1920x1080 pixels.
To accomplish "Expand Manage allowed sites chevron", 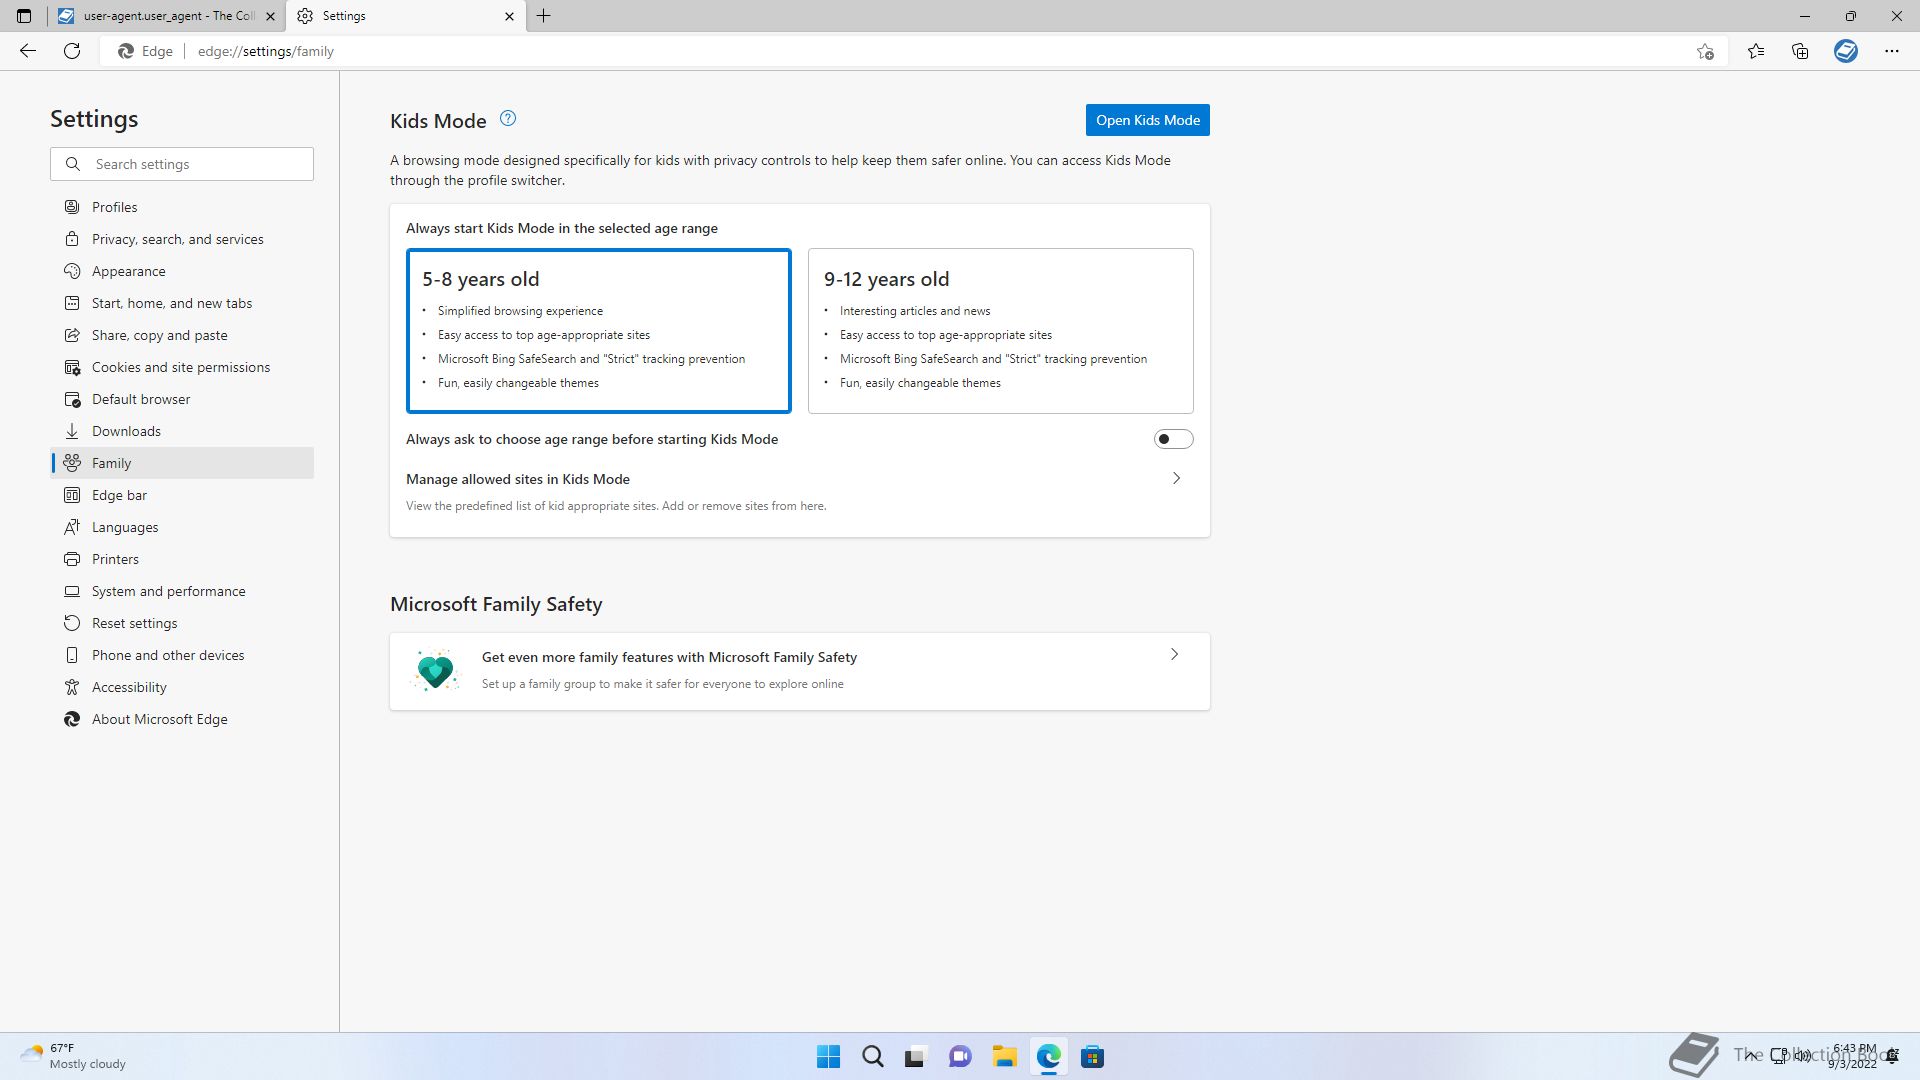I will [x=1176, y=479].
